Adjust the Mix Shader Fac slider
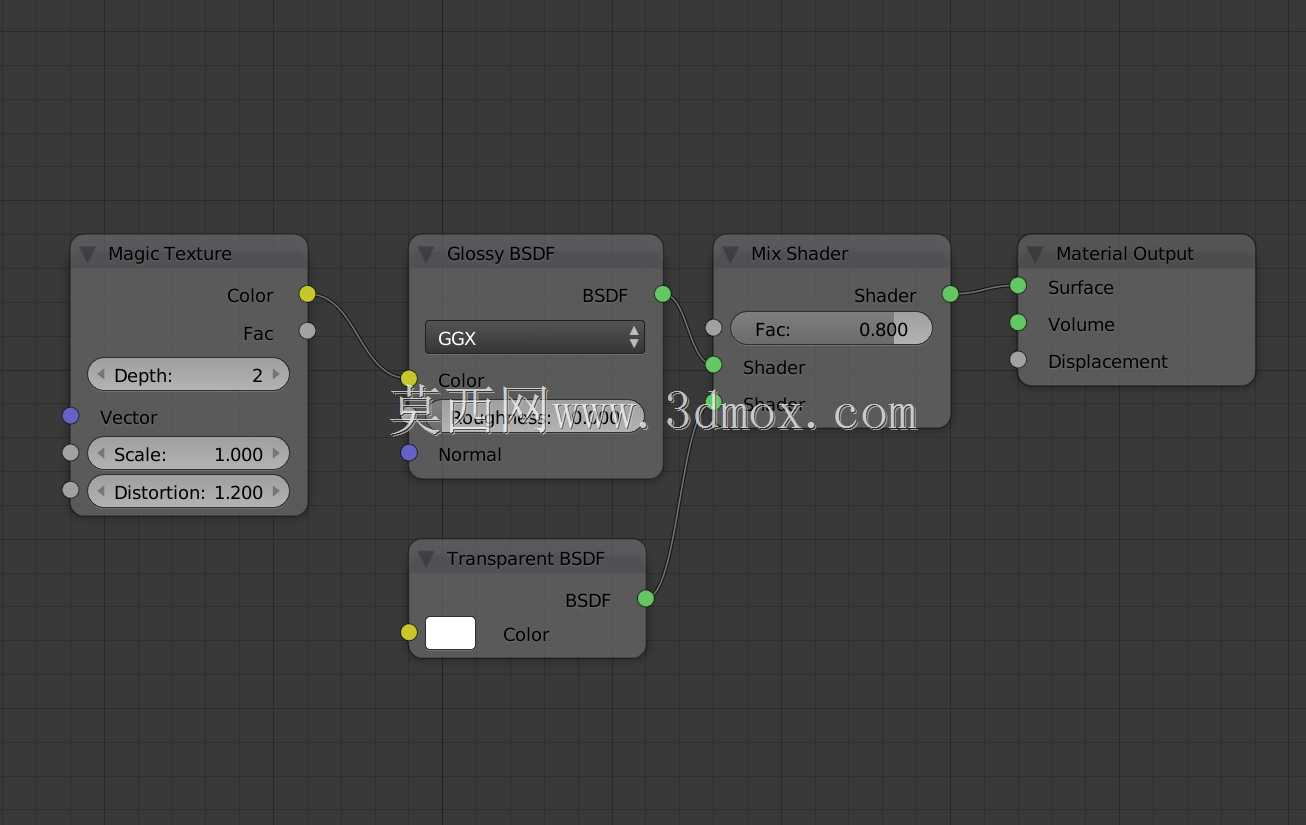1306x825 pixels. (x=831, y=329)
